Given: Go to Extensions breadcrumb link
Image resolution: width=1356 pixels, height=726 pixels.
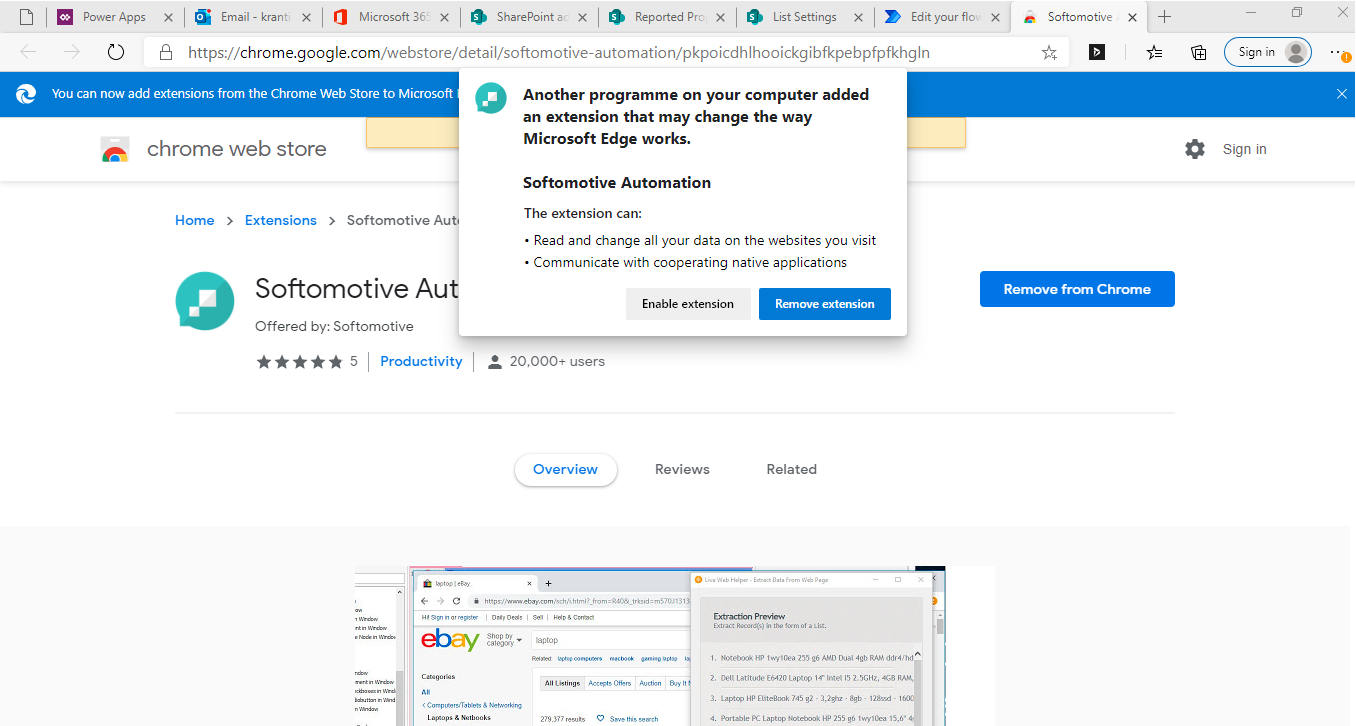Looking at the screenshot, I should 281,220.
